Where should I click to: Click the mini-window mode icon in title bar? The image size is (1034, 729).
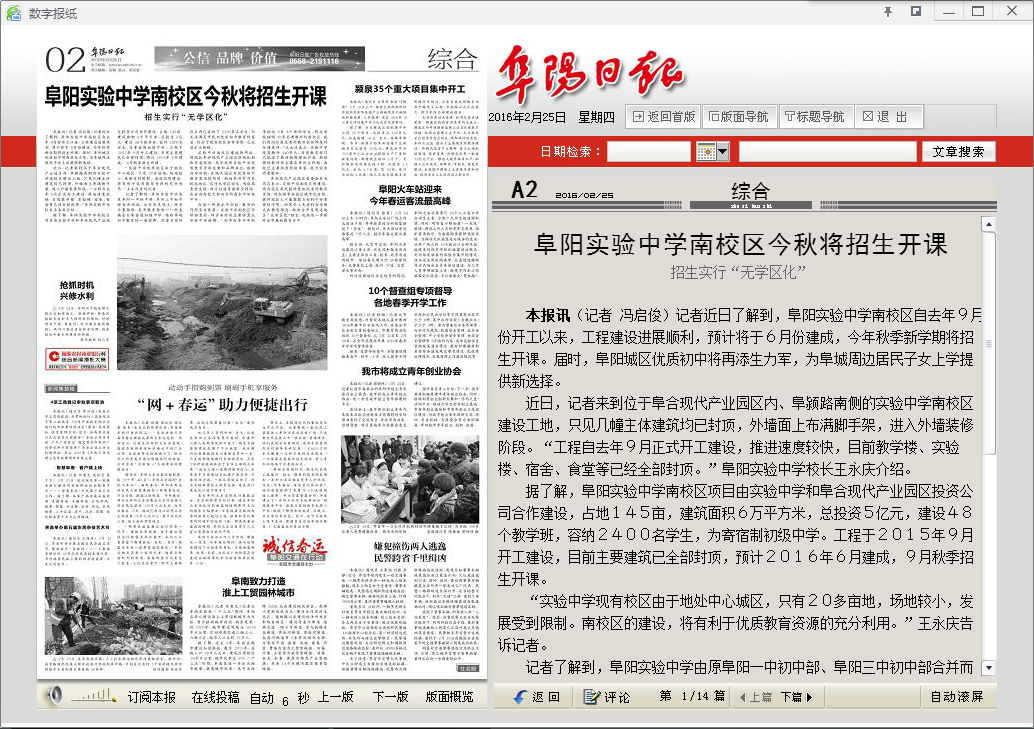point(915,12)
